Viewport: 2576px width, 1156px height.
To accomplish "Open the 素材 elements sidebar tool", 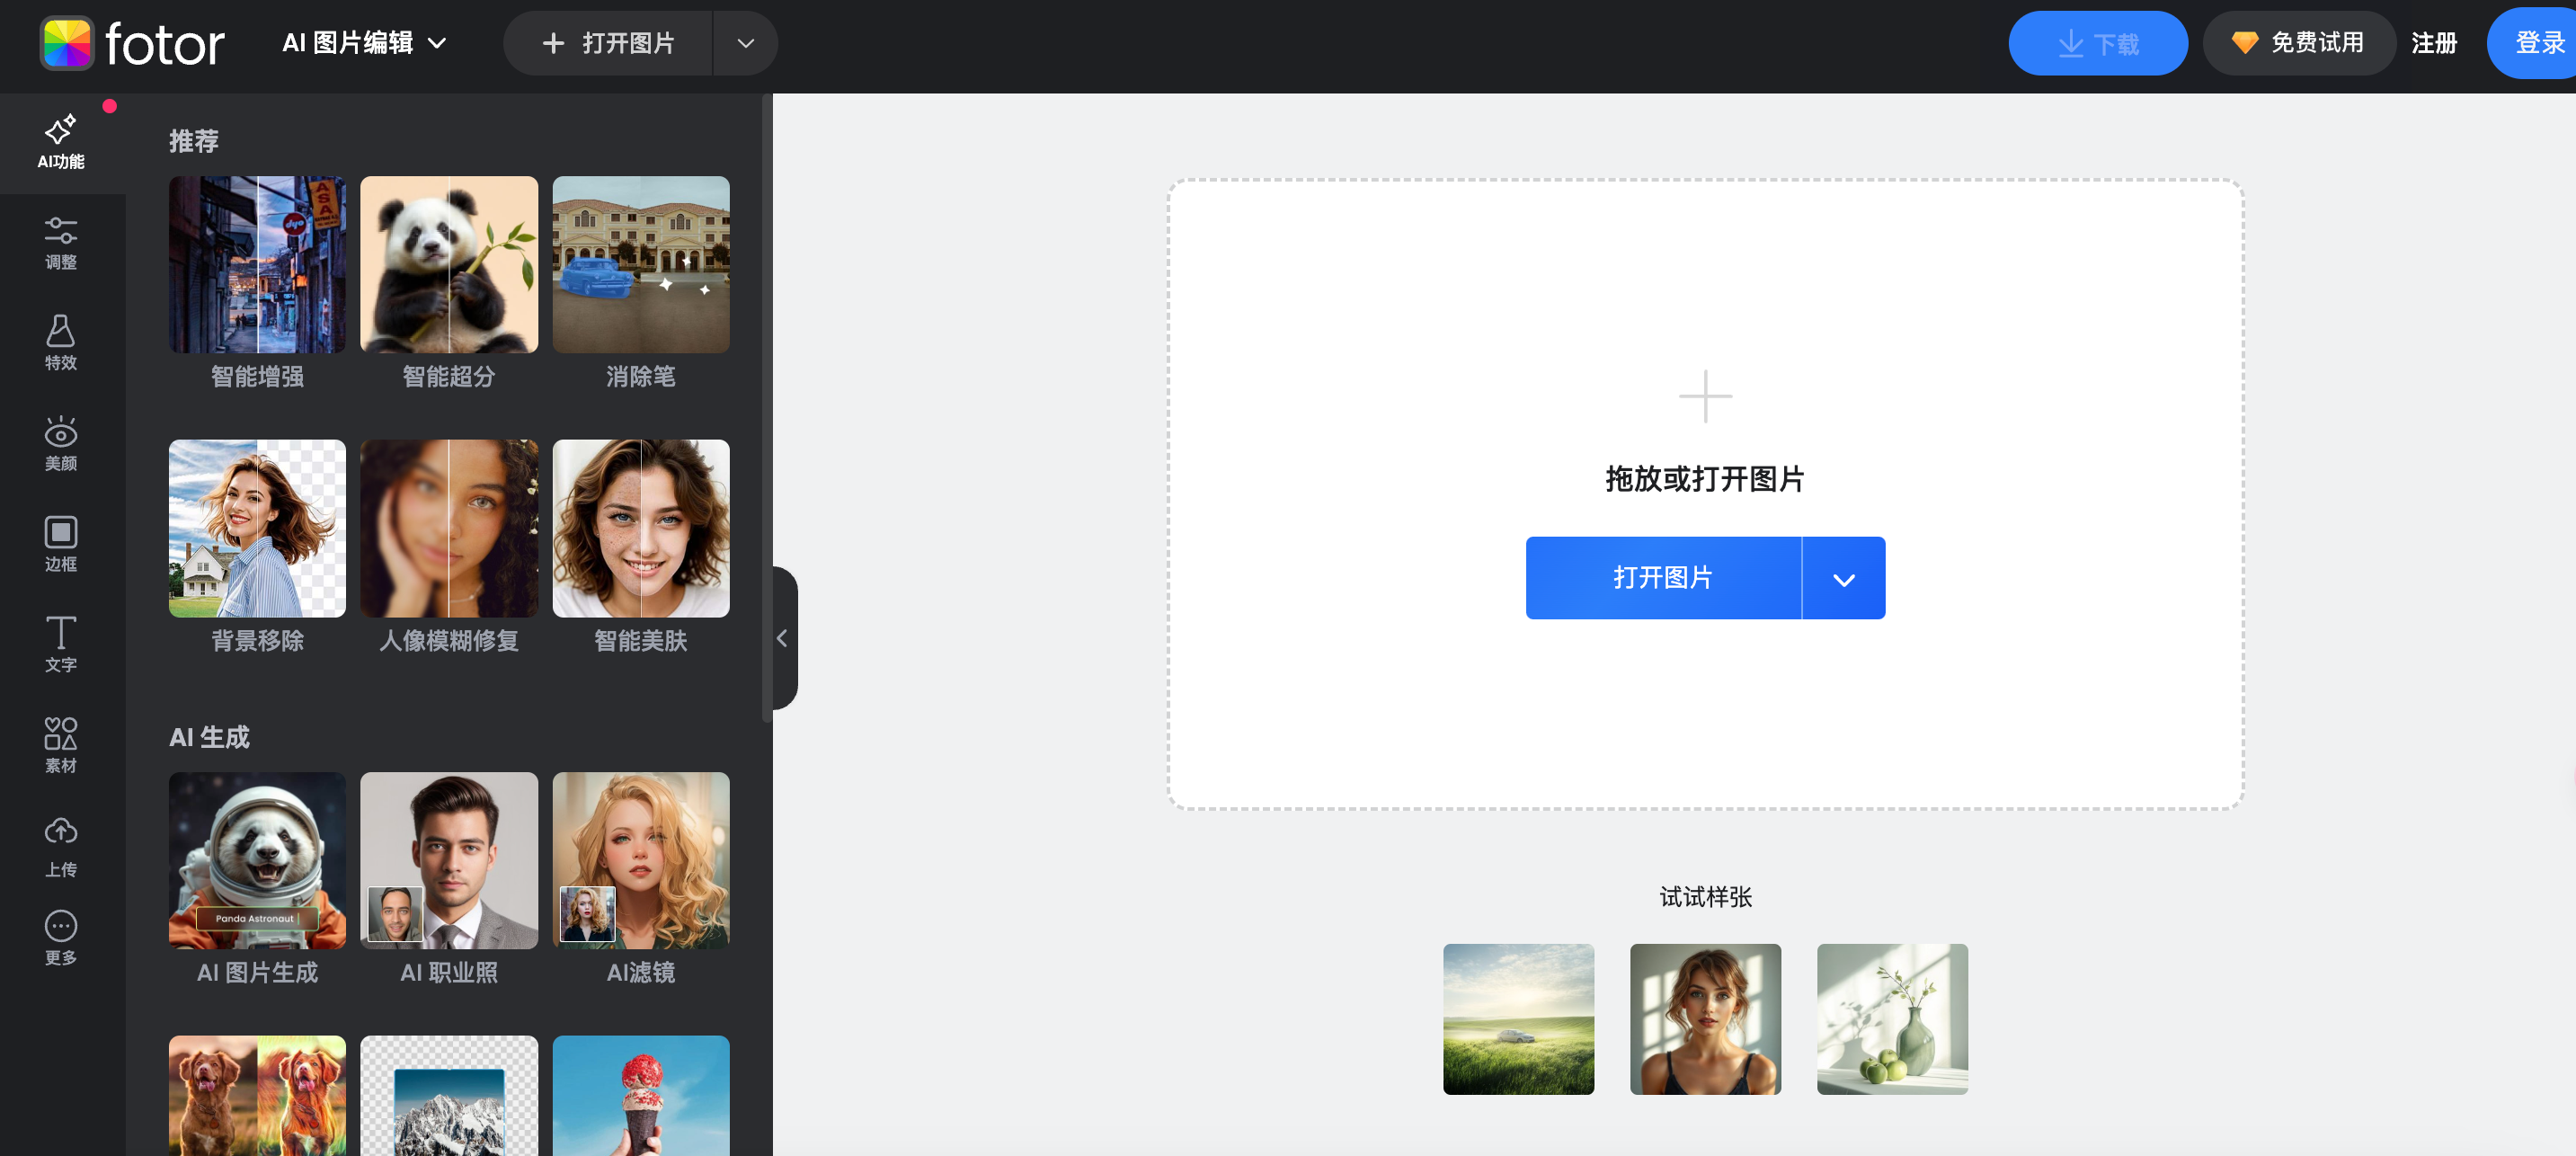I will 61,745.
